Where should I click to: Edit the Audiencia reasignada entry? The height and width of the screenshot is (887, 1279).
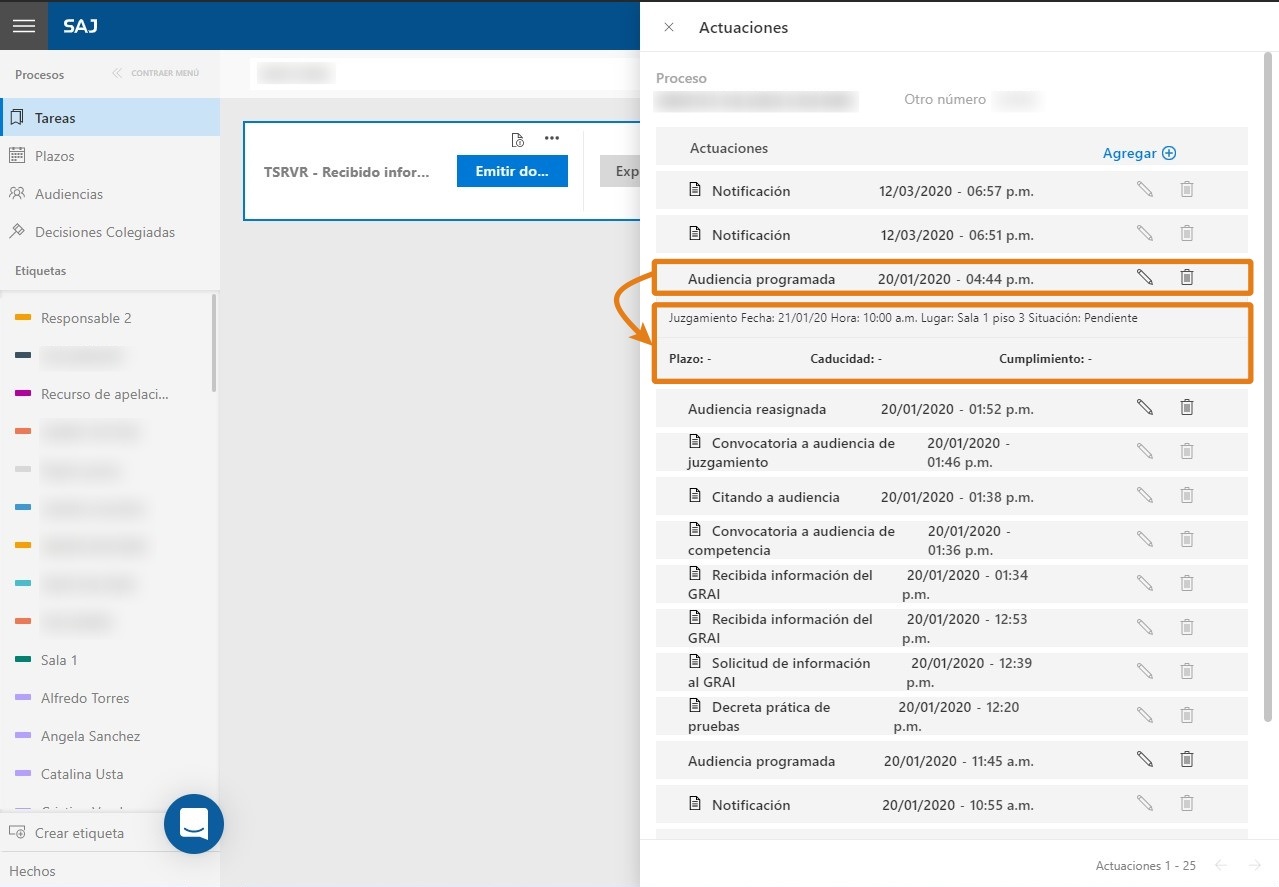pyautogui.click(x=1145, y=407)
